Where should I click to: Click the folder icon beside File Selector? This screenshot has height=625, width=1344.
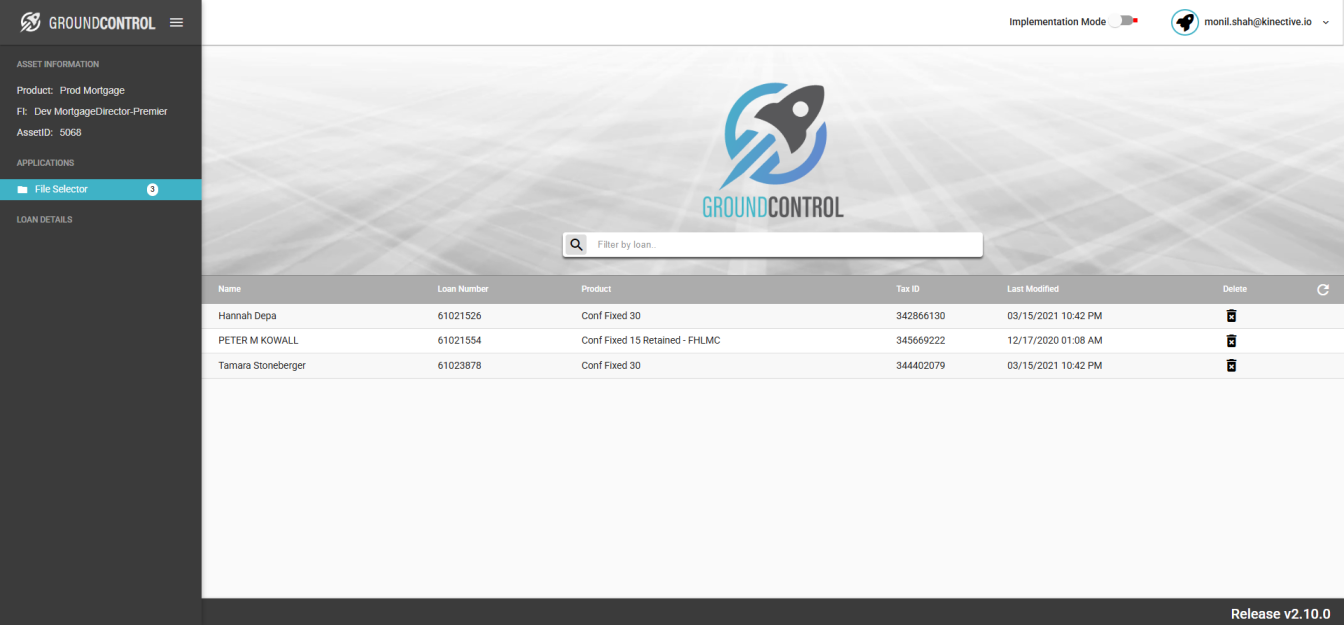pos(22,189)
